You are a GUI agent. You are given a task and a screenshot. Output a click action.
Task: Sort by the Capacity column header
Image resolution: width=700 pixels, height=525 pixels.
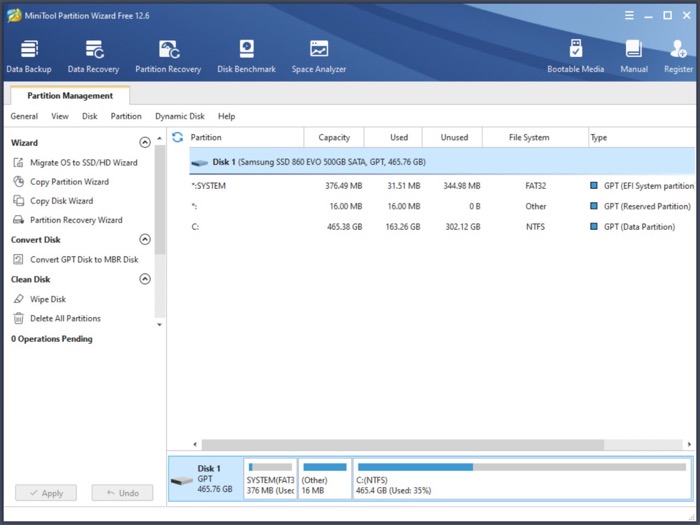(334, 138)
